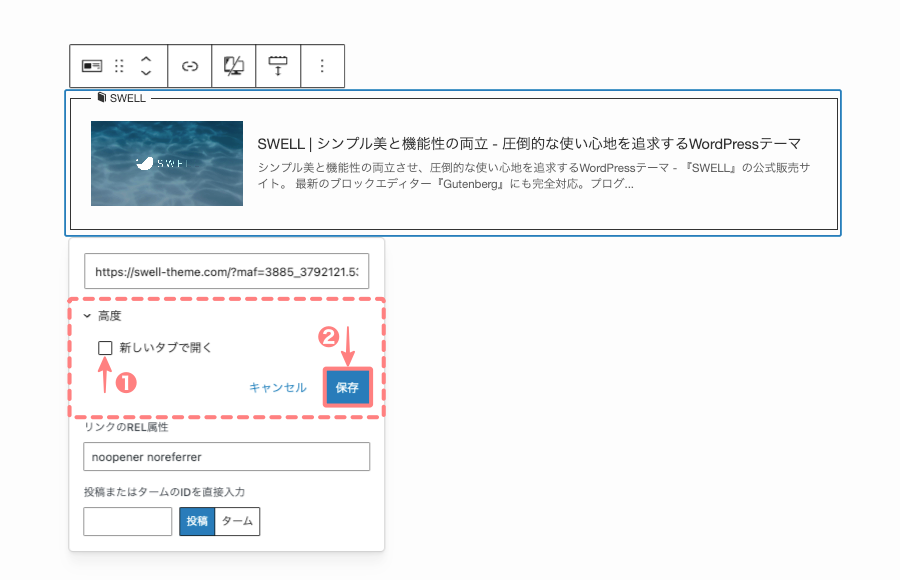Click the device visibility toolbar icon
The width and height of the screenshot is (900, 580).
click(x=234, y=66)
